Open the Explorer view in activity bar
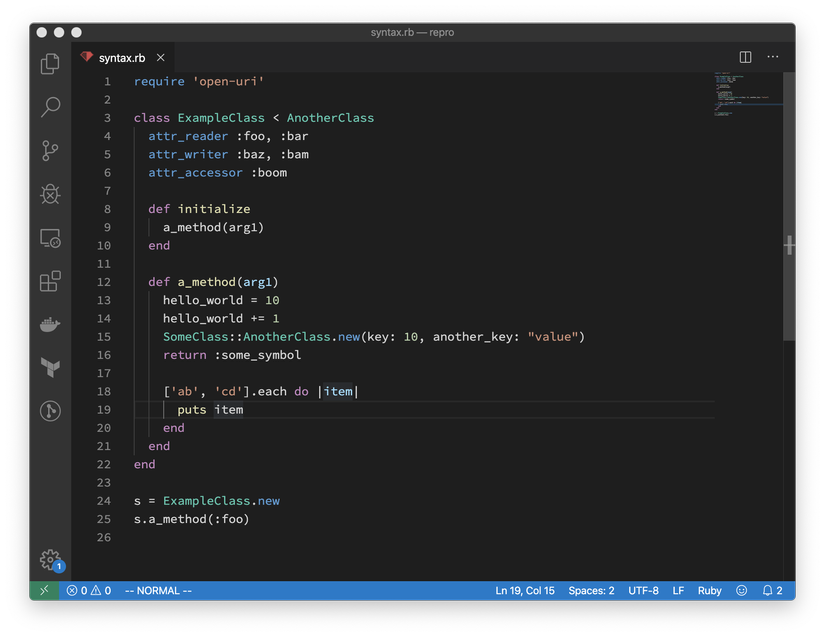 click(50, 64)
